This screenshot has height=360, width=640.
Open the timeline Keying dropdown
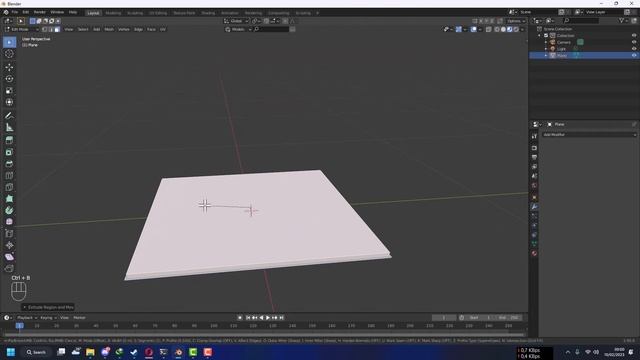coord(48,318)
